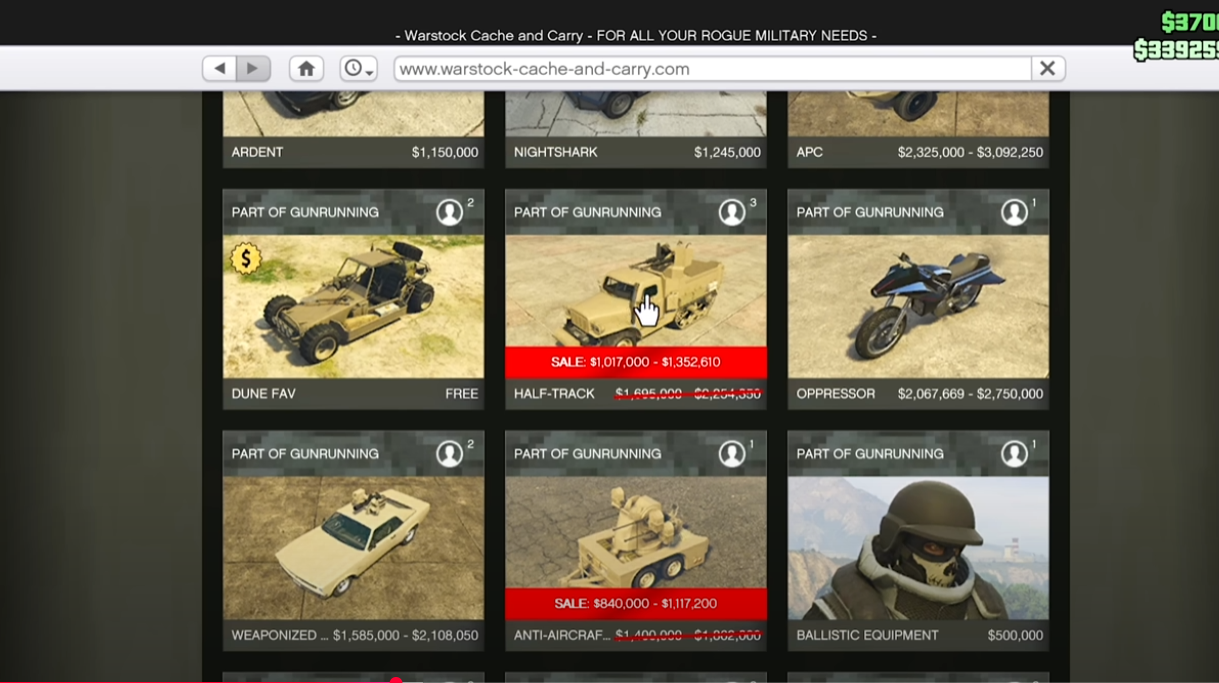Viewport: 1219px width, 683px height.
Task: Click the browser back arrow button
Action: point(219,68)
